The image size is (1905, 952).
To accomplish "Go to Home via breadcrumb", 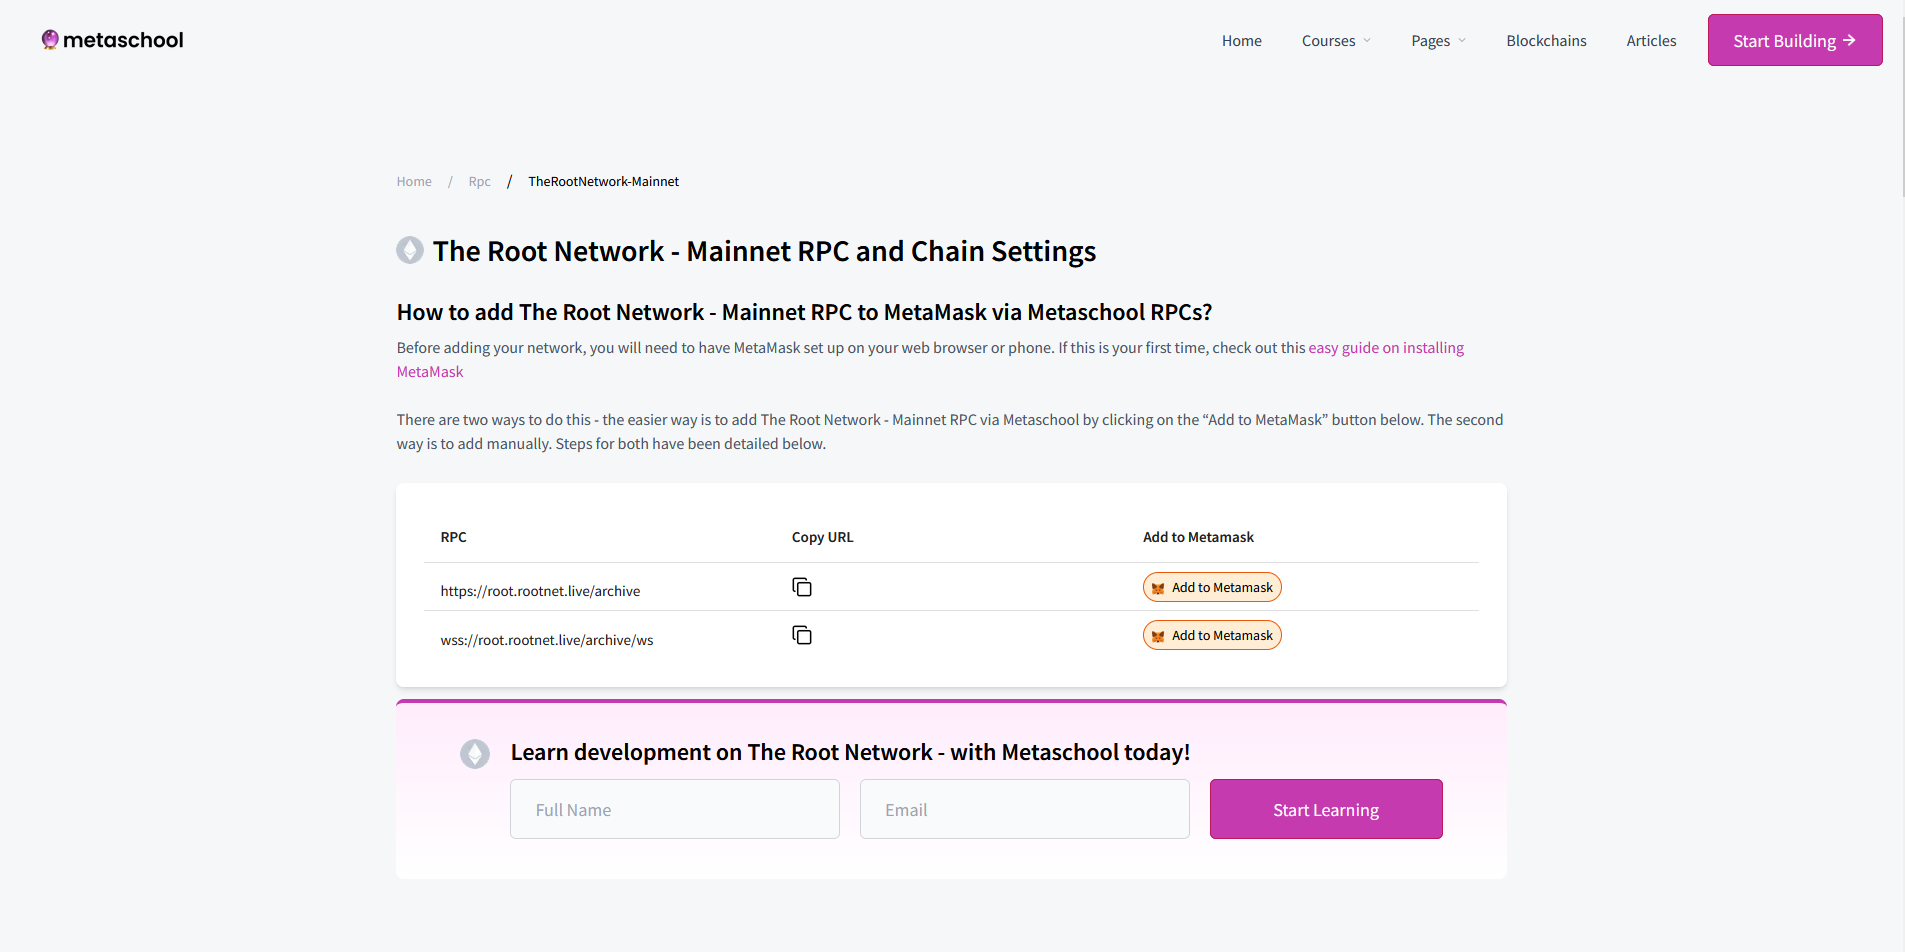I will pyautogui.click(x=414, y=182).
